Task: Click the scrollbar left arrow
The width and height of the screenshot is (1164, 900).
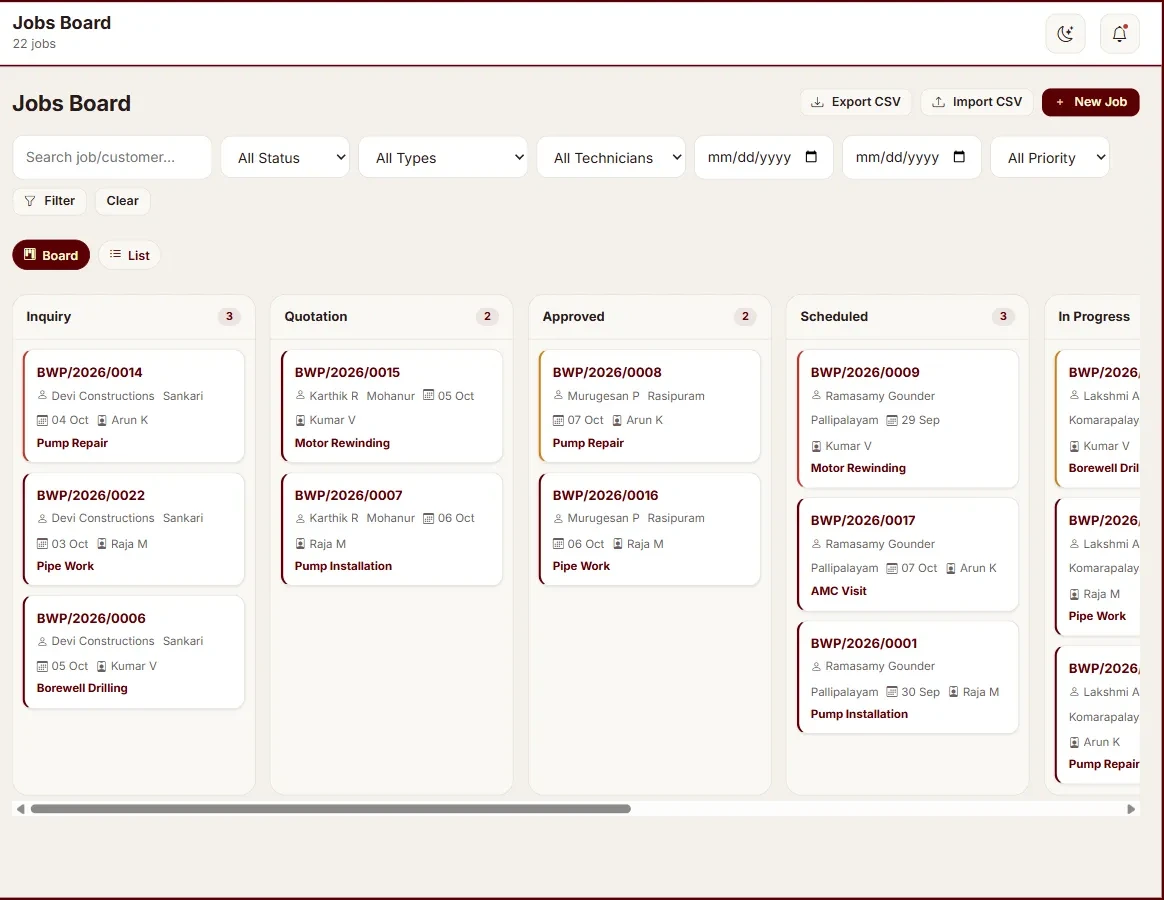Action: coord(20,809)
